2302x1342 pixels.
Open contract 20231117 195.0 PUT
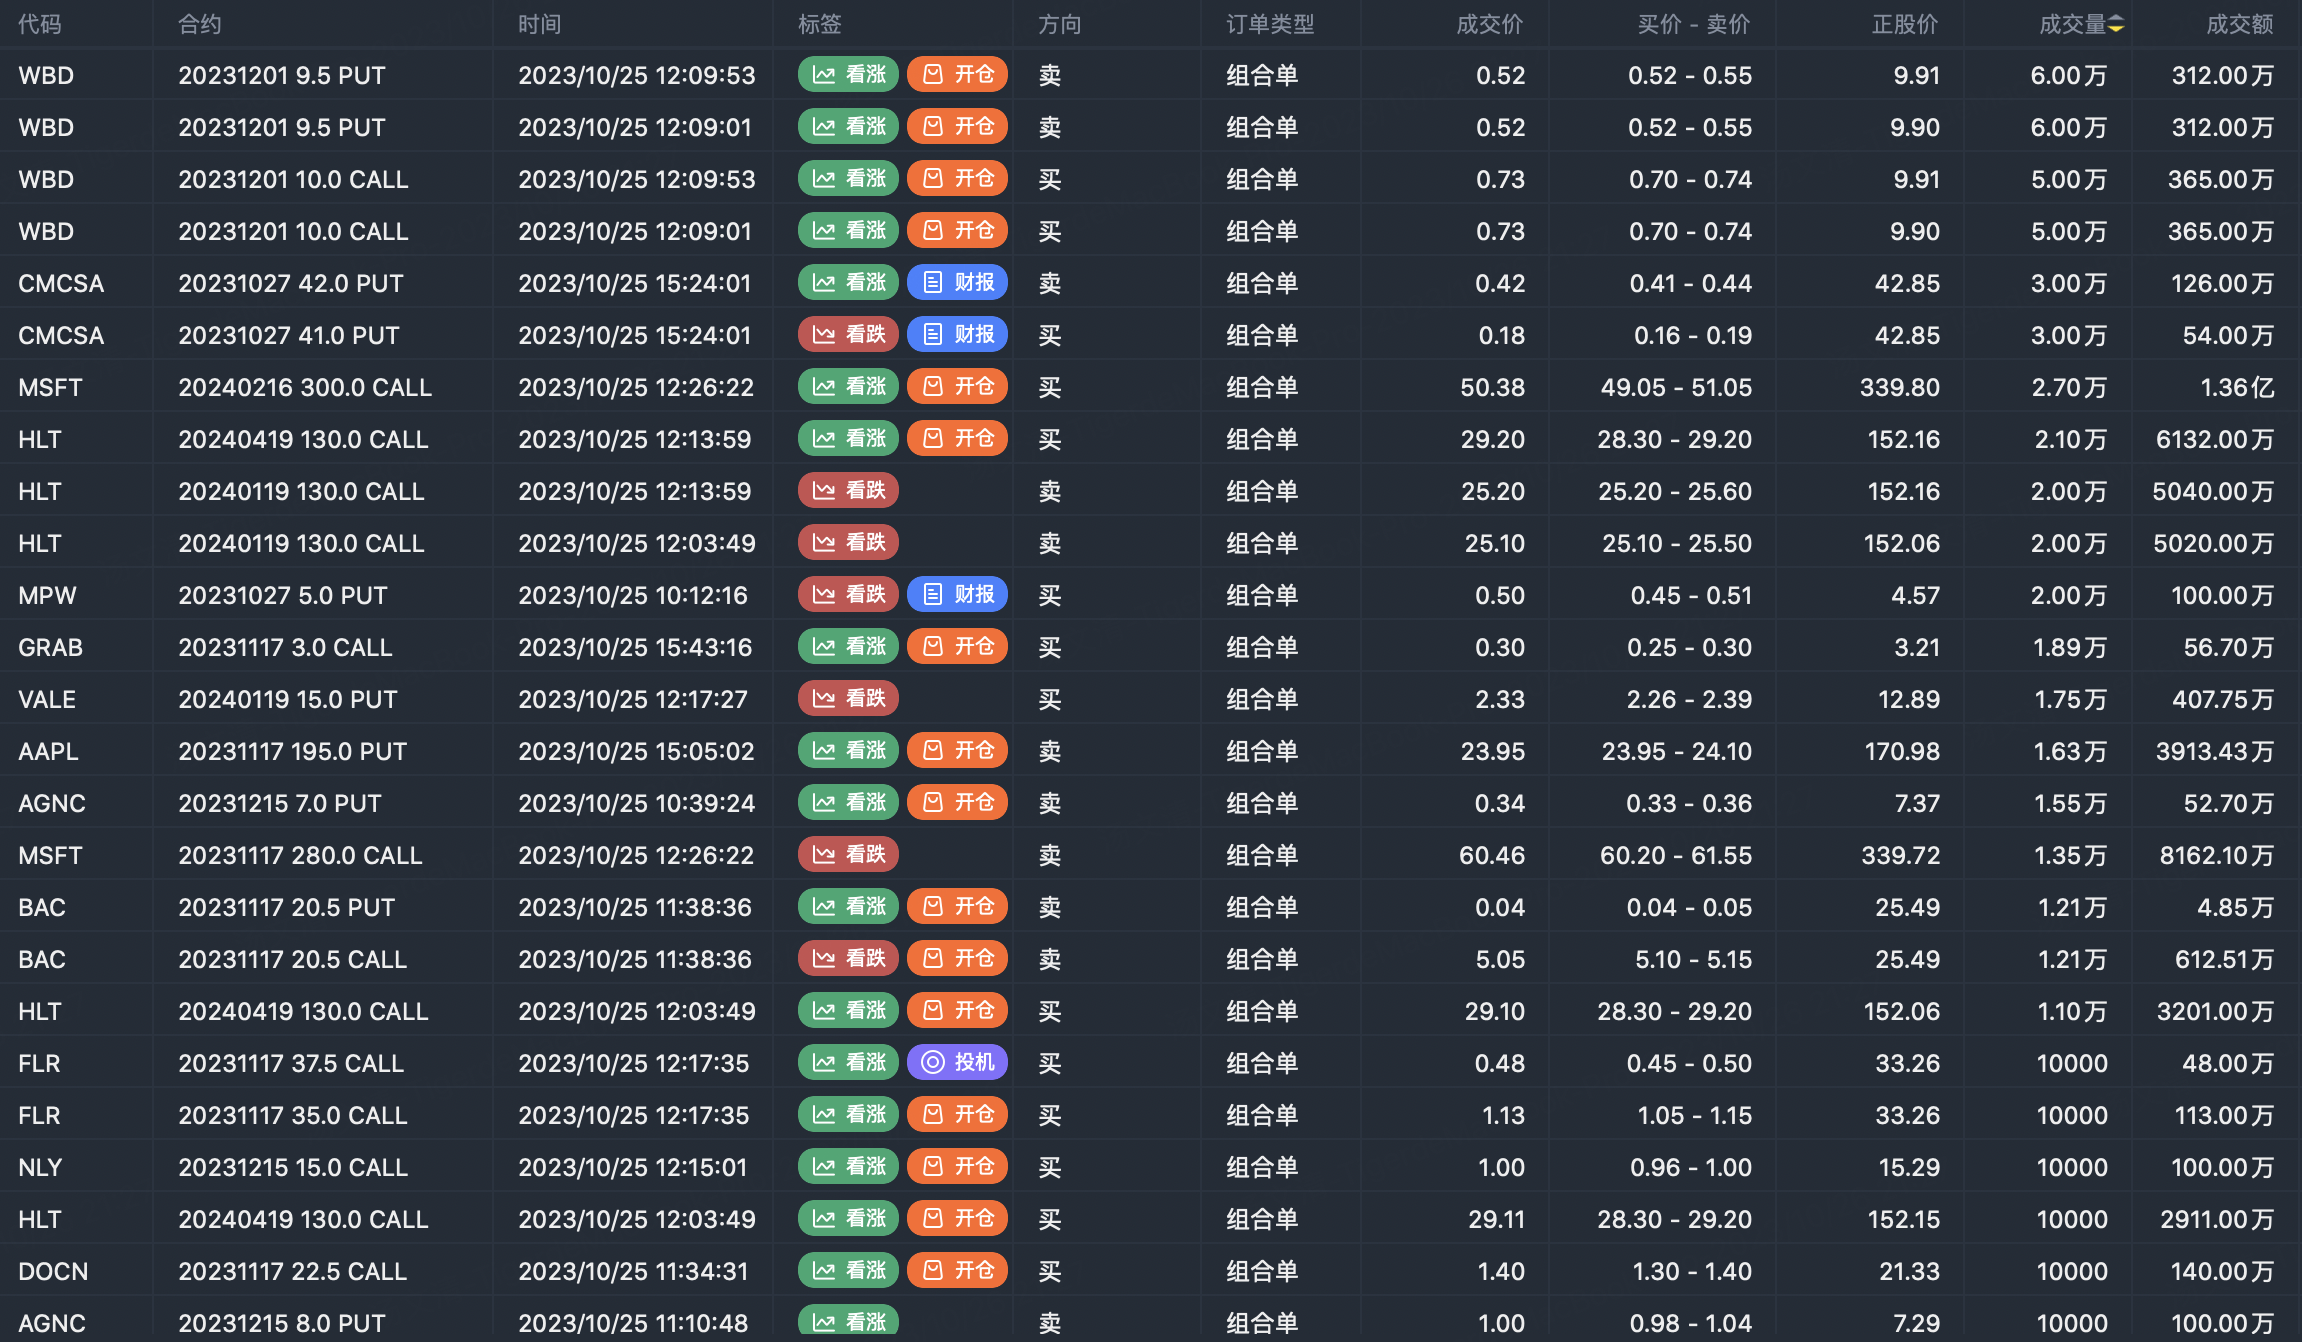coord(293,751)
